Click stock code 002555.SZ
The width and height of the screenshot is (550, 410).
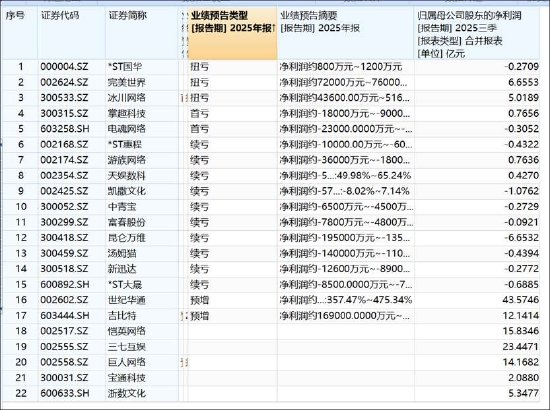[x=64, y=347]
